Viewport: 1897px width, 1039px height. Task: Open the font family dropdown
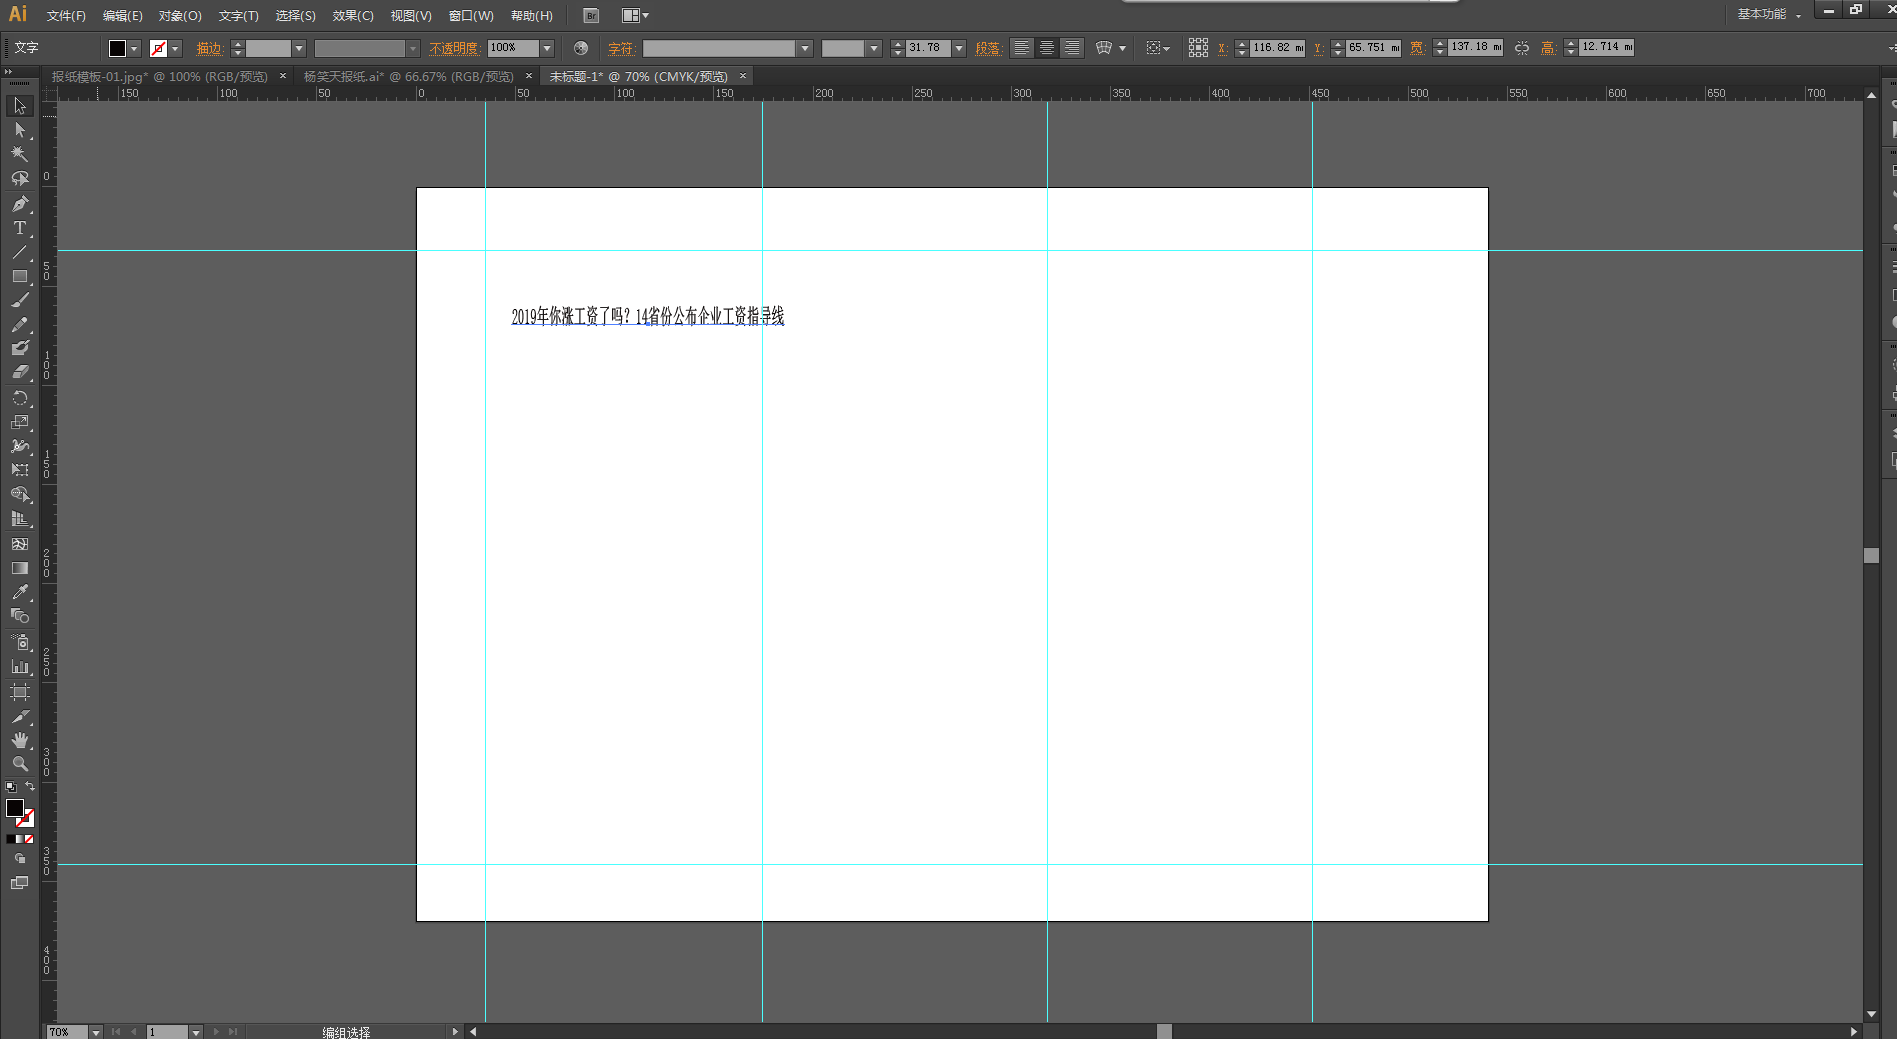[x=805, y=48]
